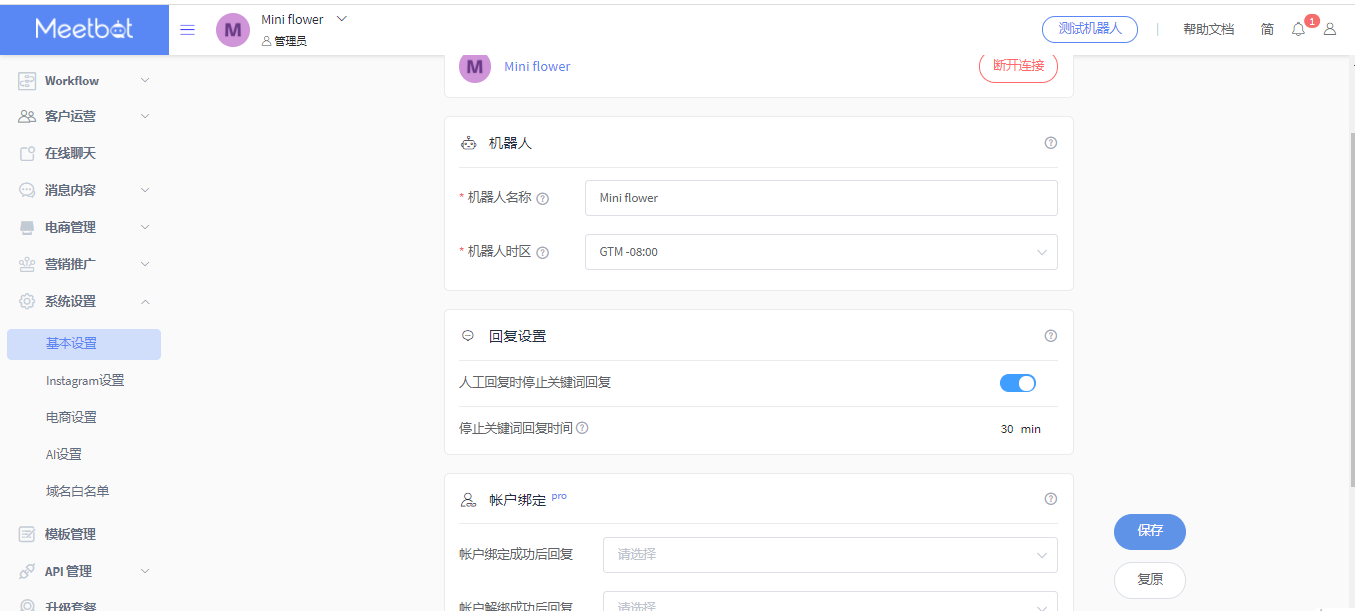This screenshot has width=1355, height=611.
Task: Collapse the 系统设置 menu chevron
Action: click(x=145, y=301)
